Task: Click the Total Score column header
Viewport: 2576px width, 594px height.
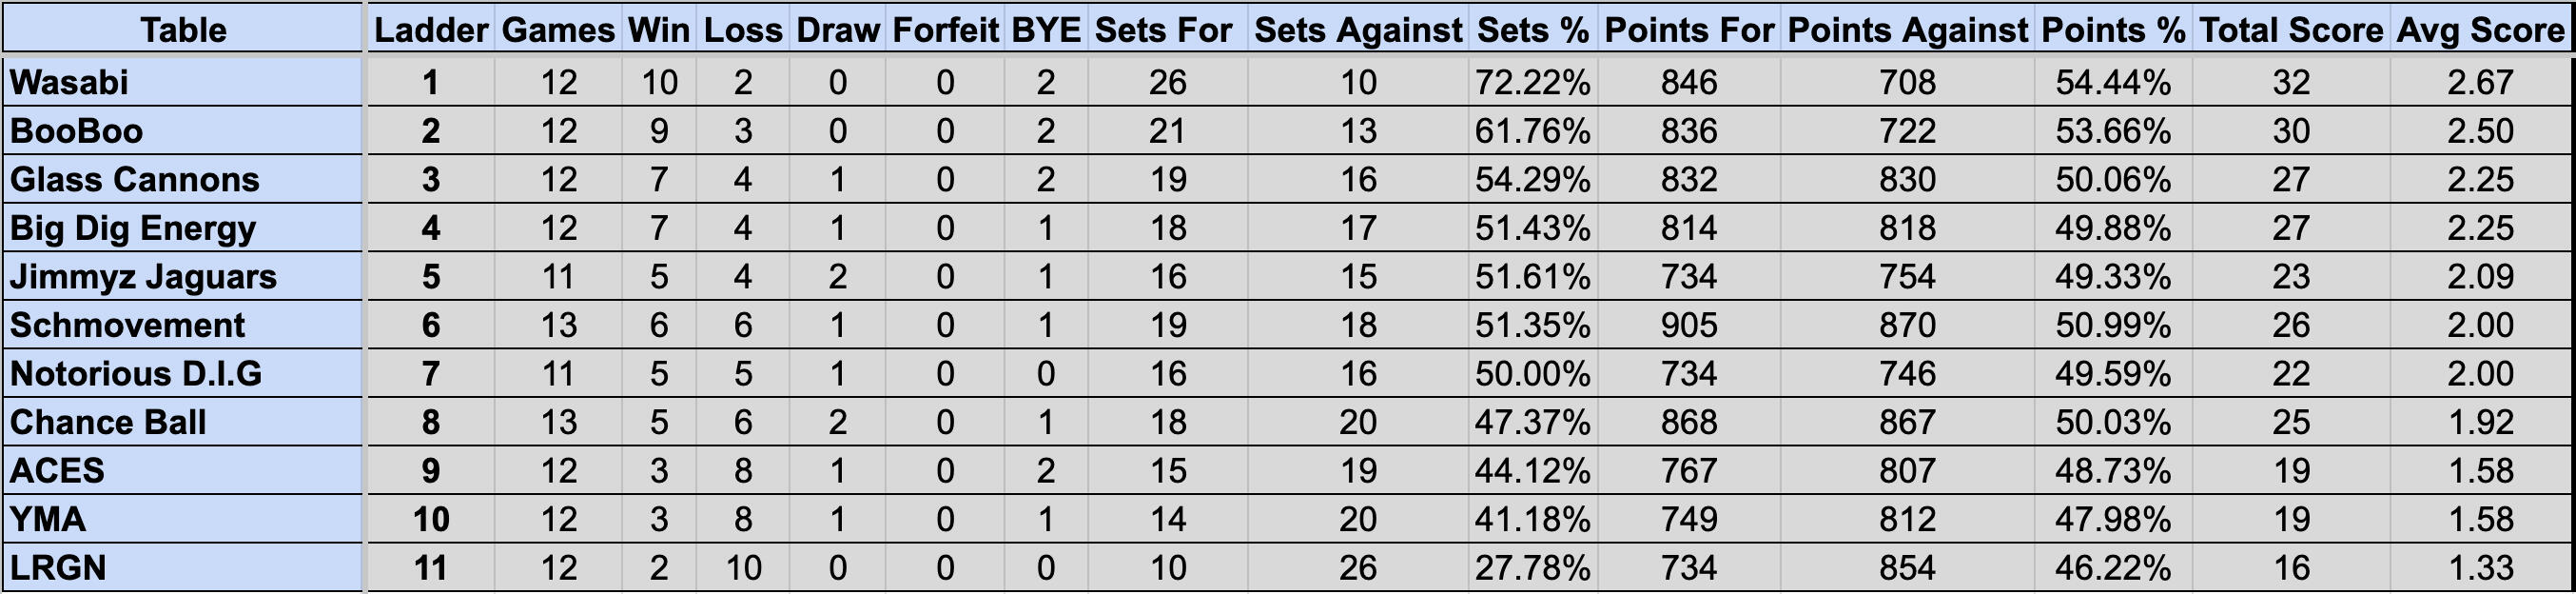Action: point(2291,29)
